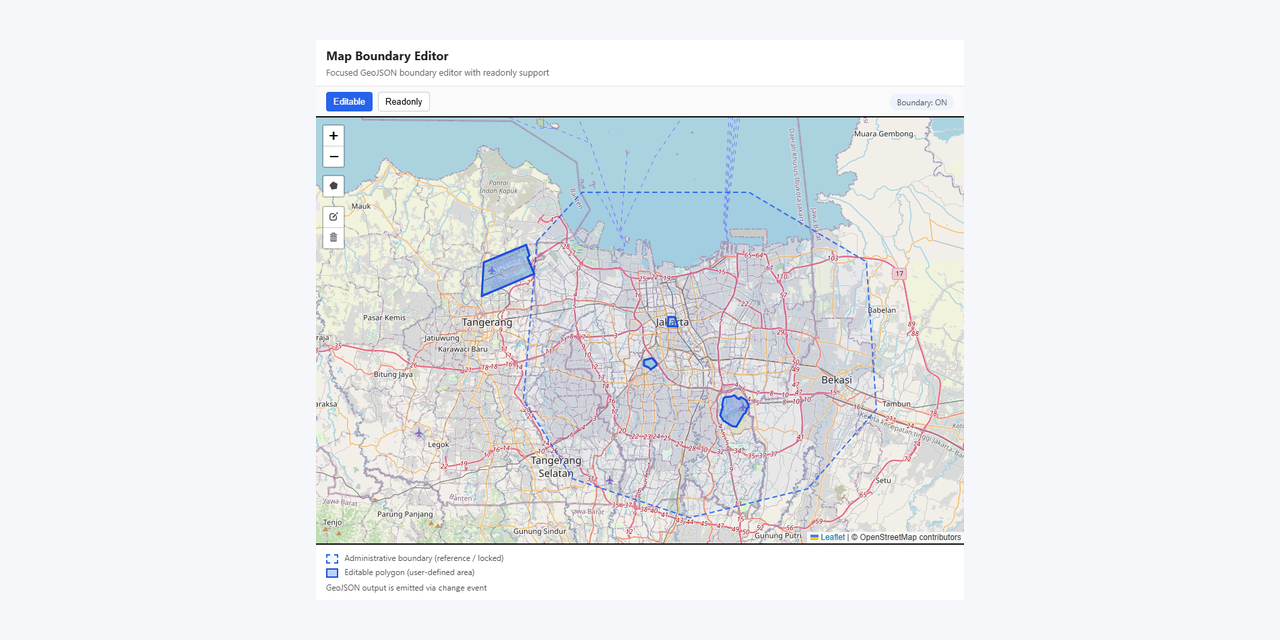Switch to Editable mode
The width and height of the screenshot is (1280, 640).
click(x=349, y=102)
